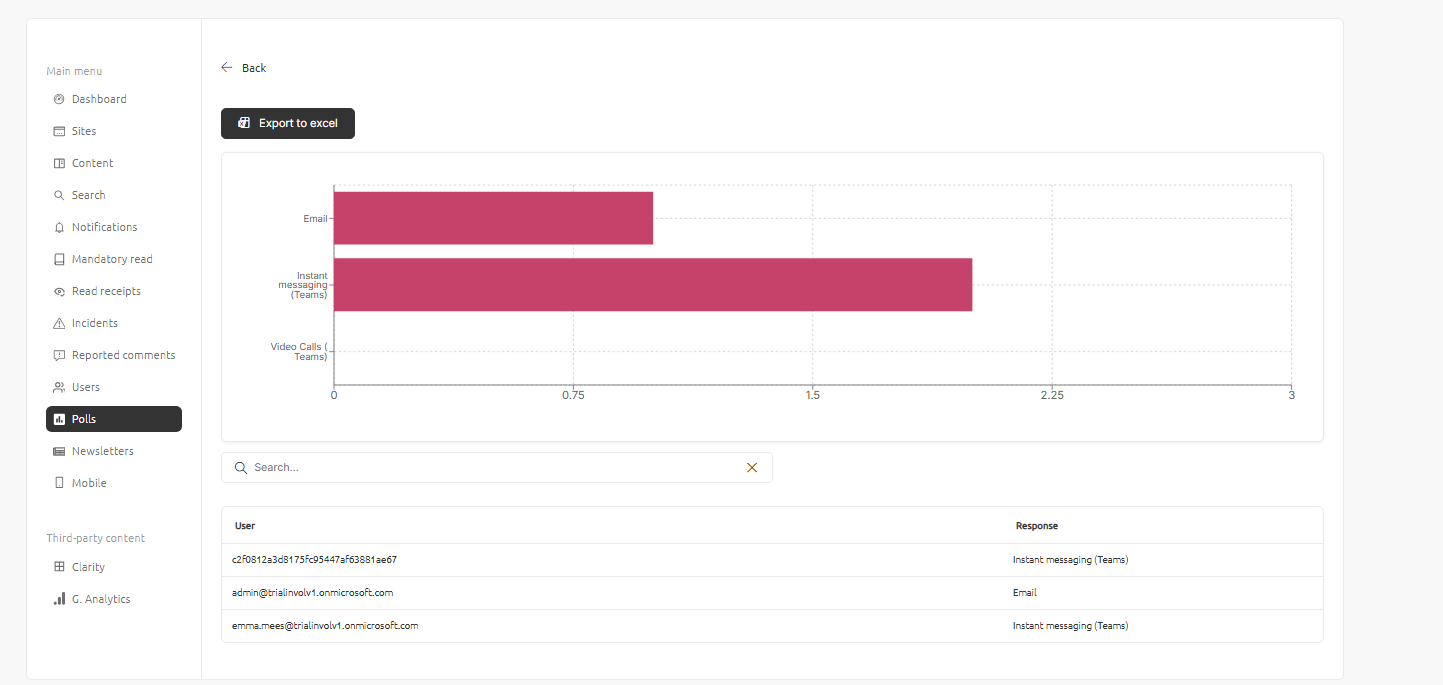Image resolution: width=1443 pixels, height=685 pixels.
Task: Click the Incidents warning triangle icon
Action: tap(59, 323)
